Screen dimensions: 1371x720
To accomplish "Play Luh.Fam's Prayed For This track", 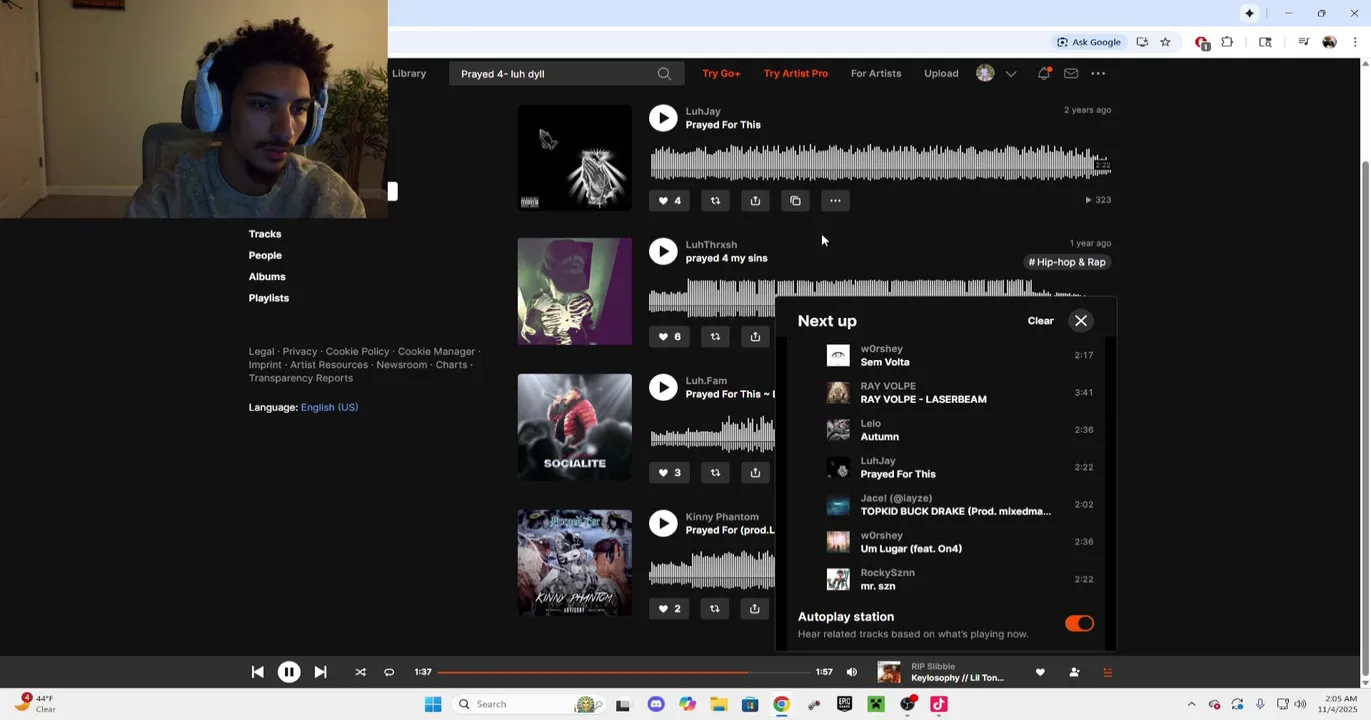I will [x=663, y=387].
